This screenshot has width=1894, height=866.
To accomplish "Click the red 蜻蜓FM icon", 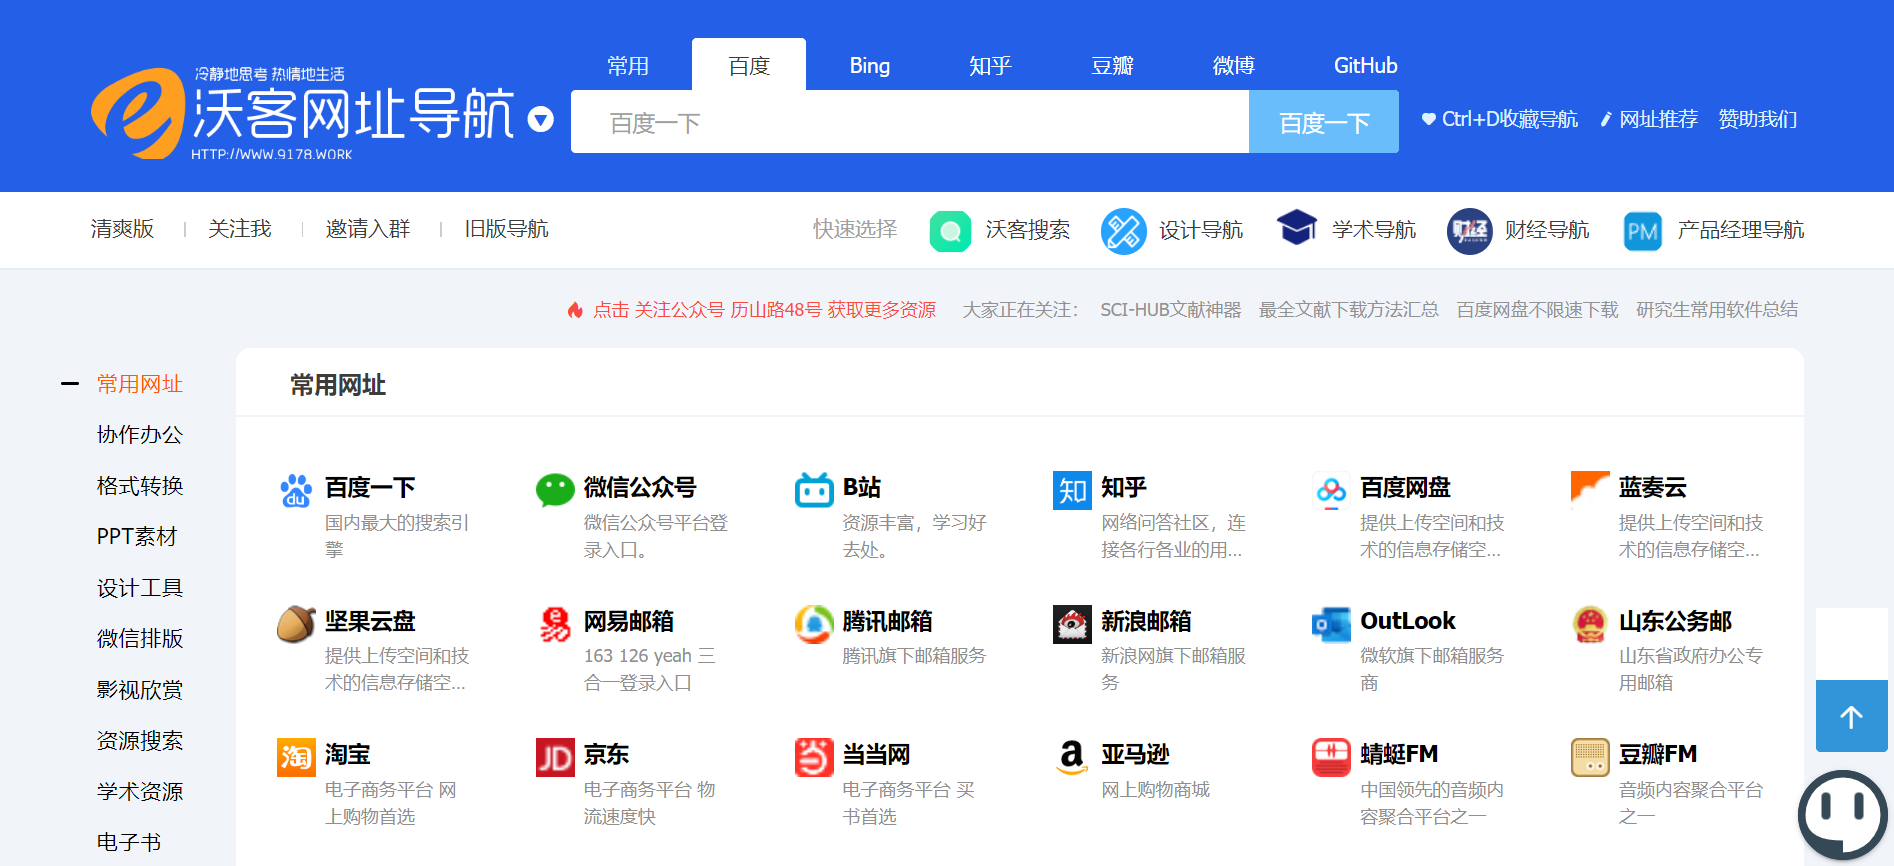I will click(x=1331, y=757).
